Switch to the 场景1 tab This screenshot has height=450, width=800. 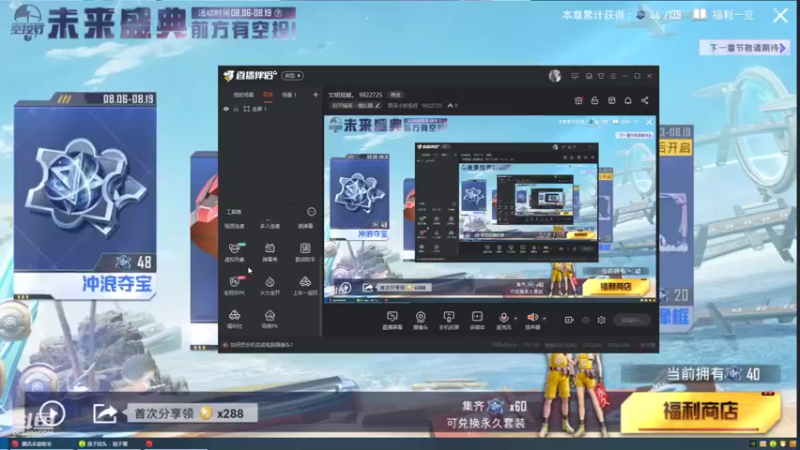[289, 95]
